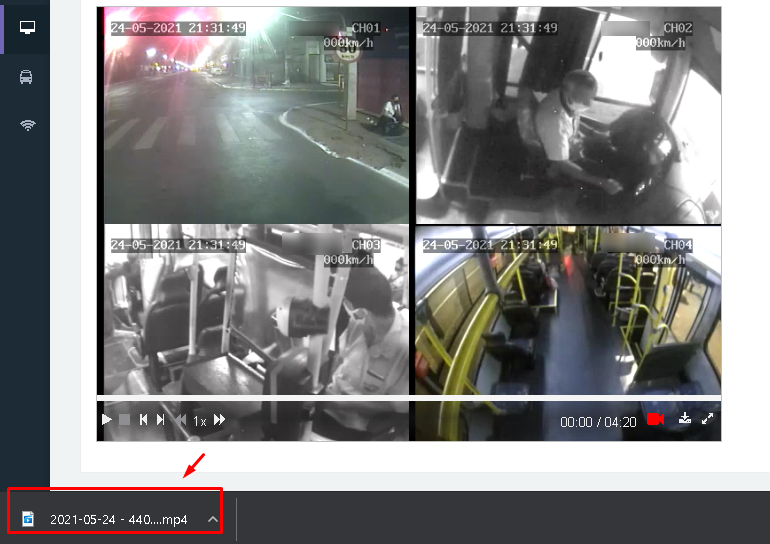Select the CH02 driver camera view
The height and width of the screenshot is (544, 770).
point(568,115)
